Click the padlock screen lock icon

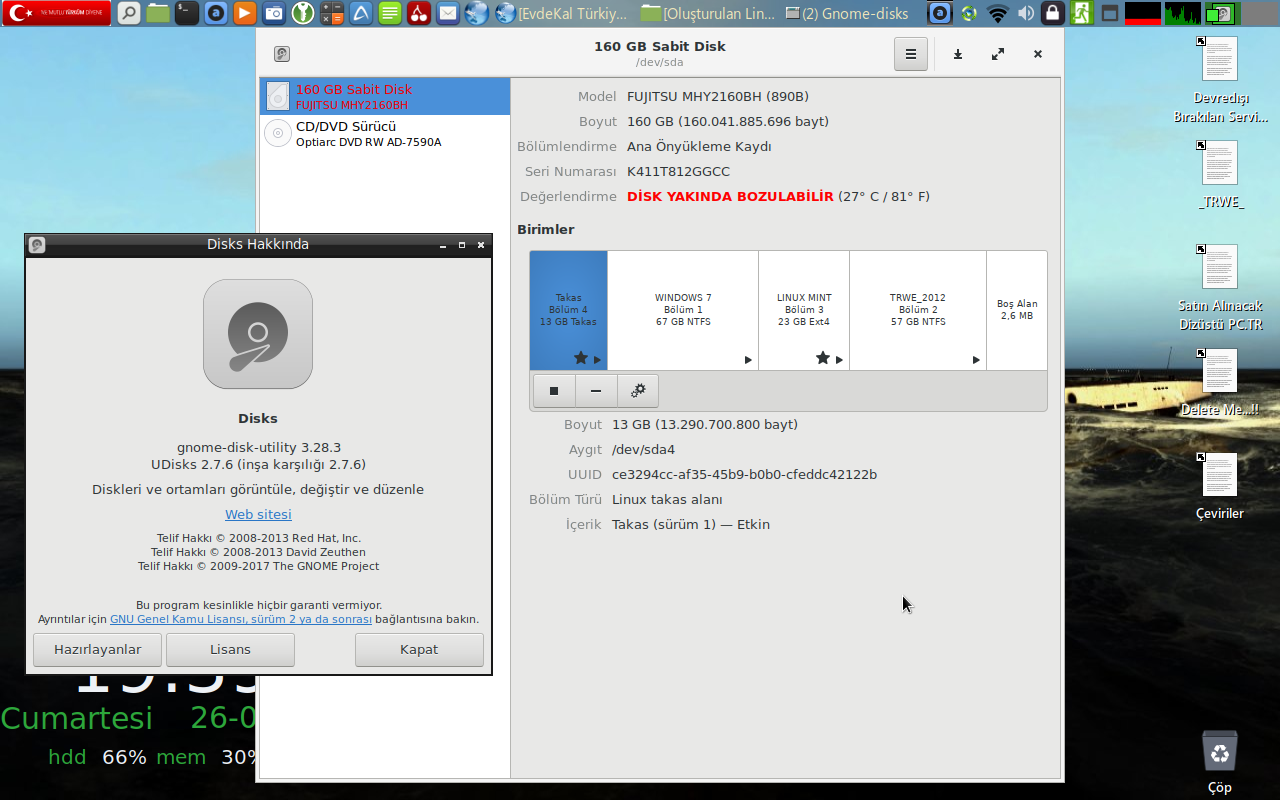pos(1052,13)
